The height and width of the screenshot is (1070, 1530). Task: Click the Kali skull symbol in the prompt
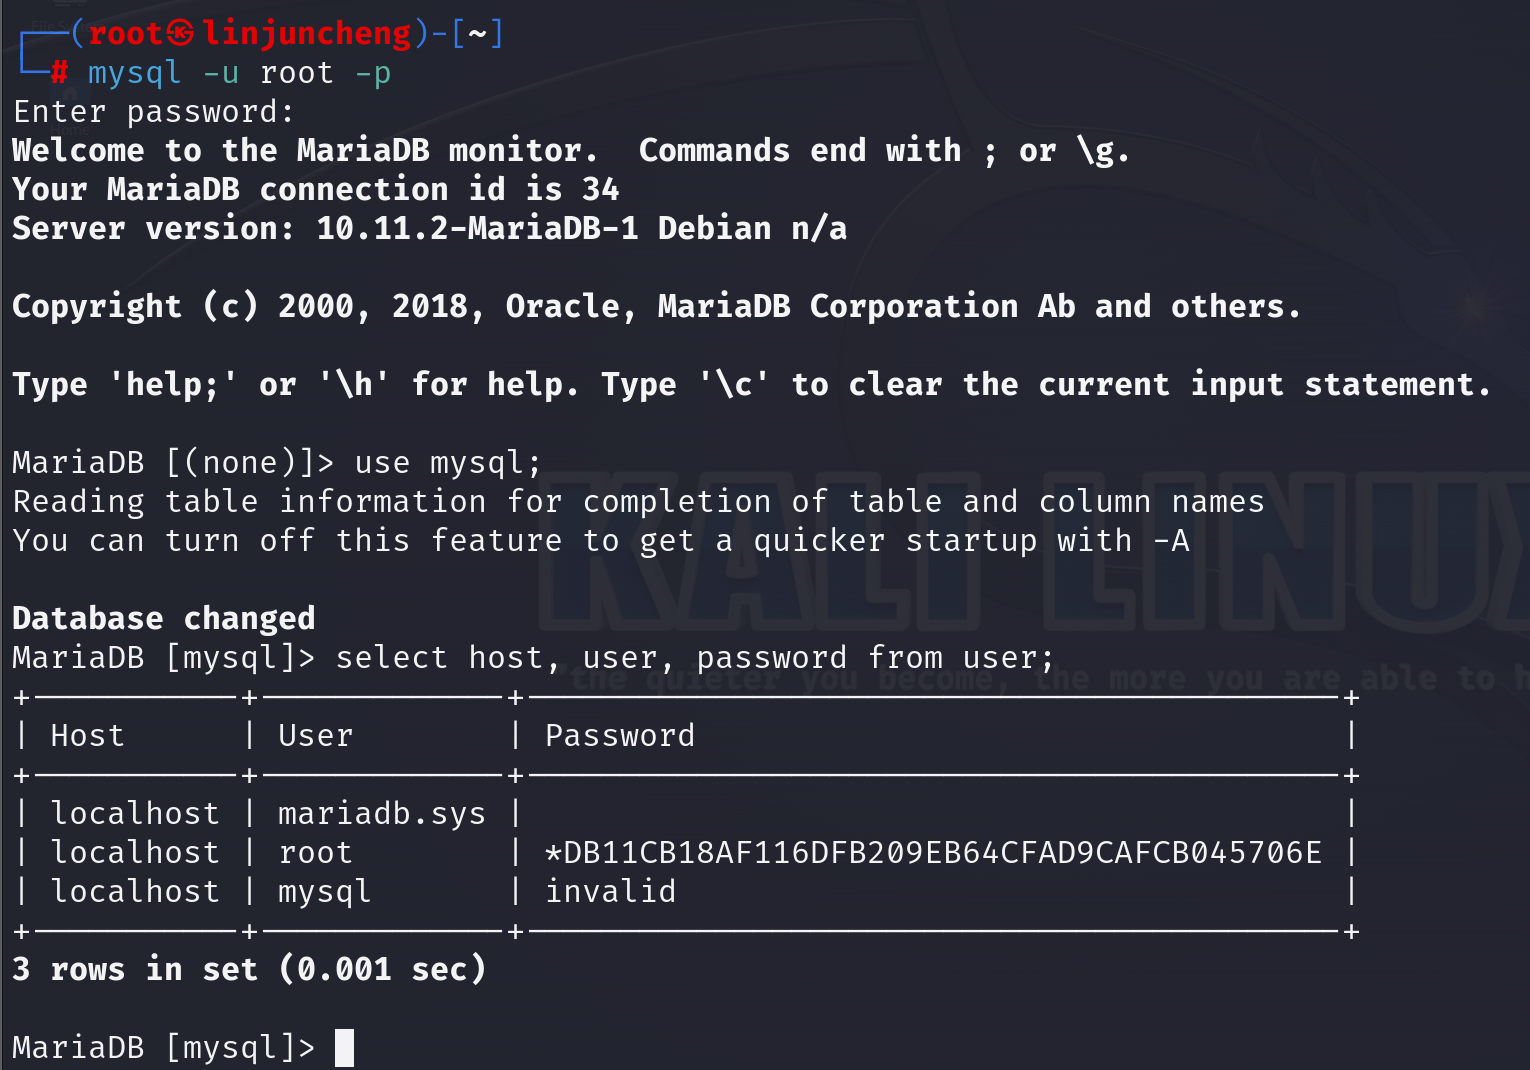coord(180,34)
